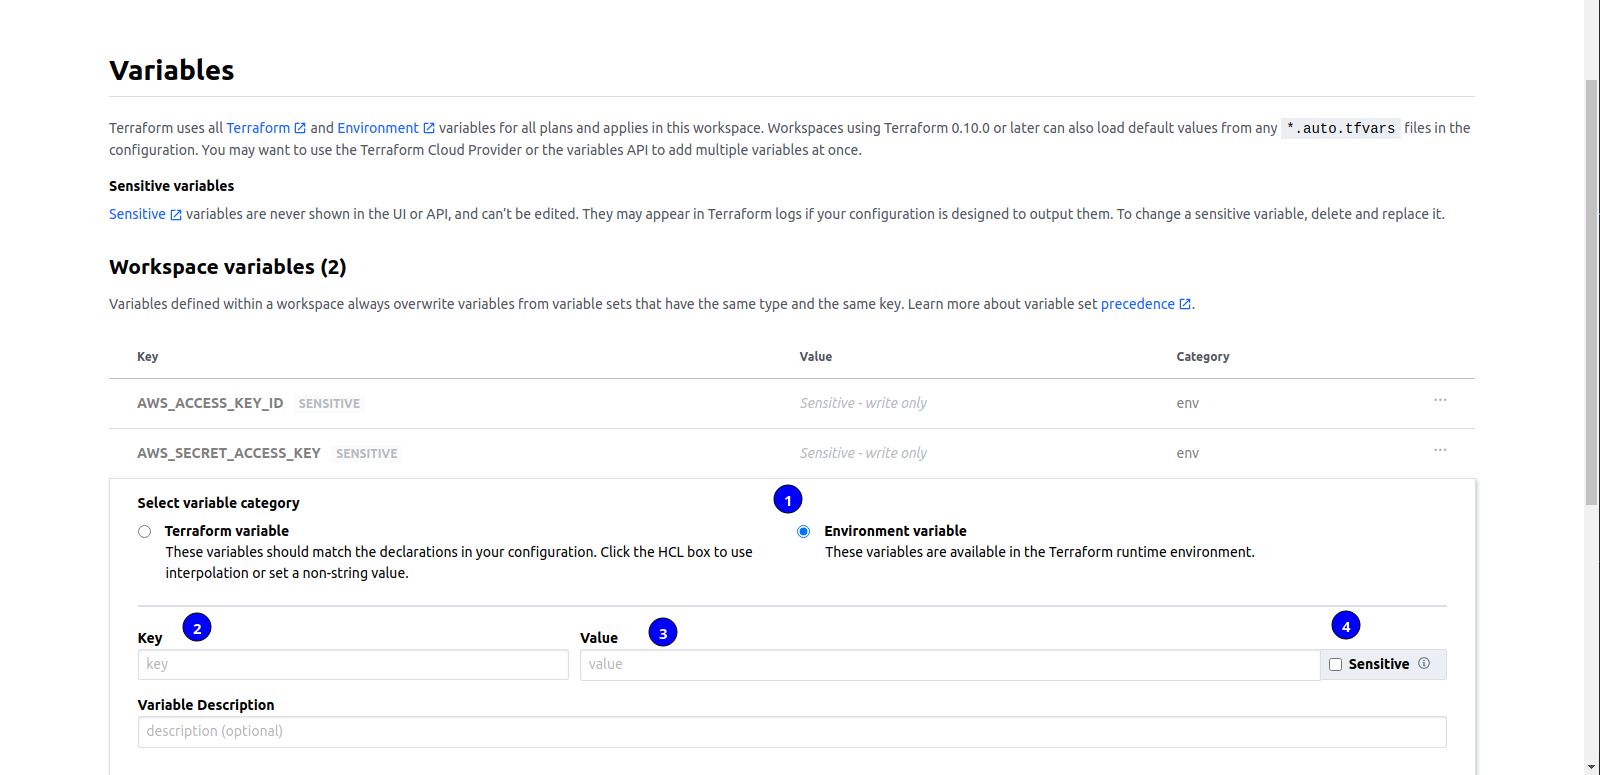
Task: Click the external link icon beside precedence
Action: [1185, 304]
